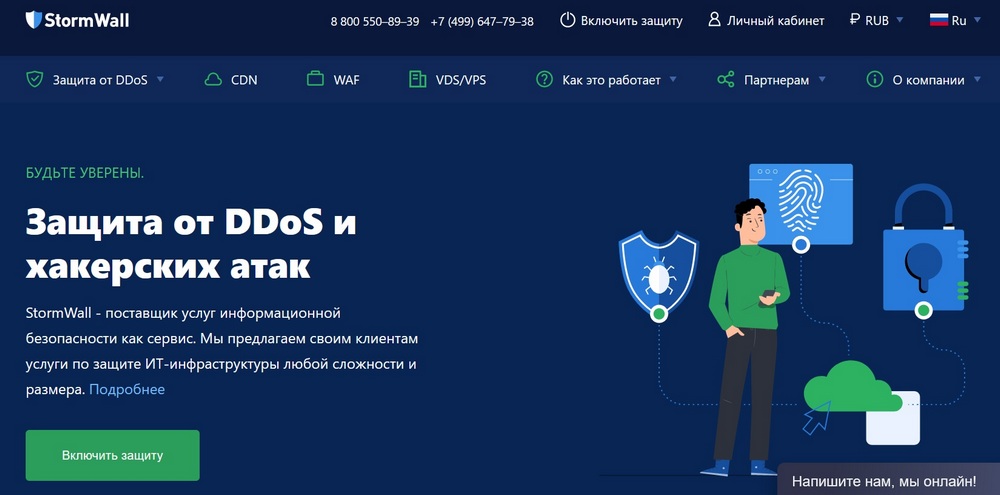Click the user icon for Личный кабинет
The width and height of the screenshot is (1000, 495).
coord(714,20)
